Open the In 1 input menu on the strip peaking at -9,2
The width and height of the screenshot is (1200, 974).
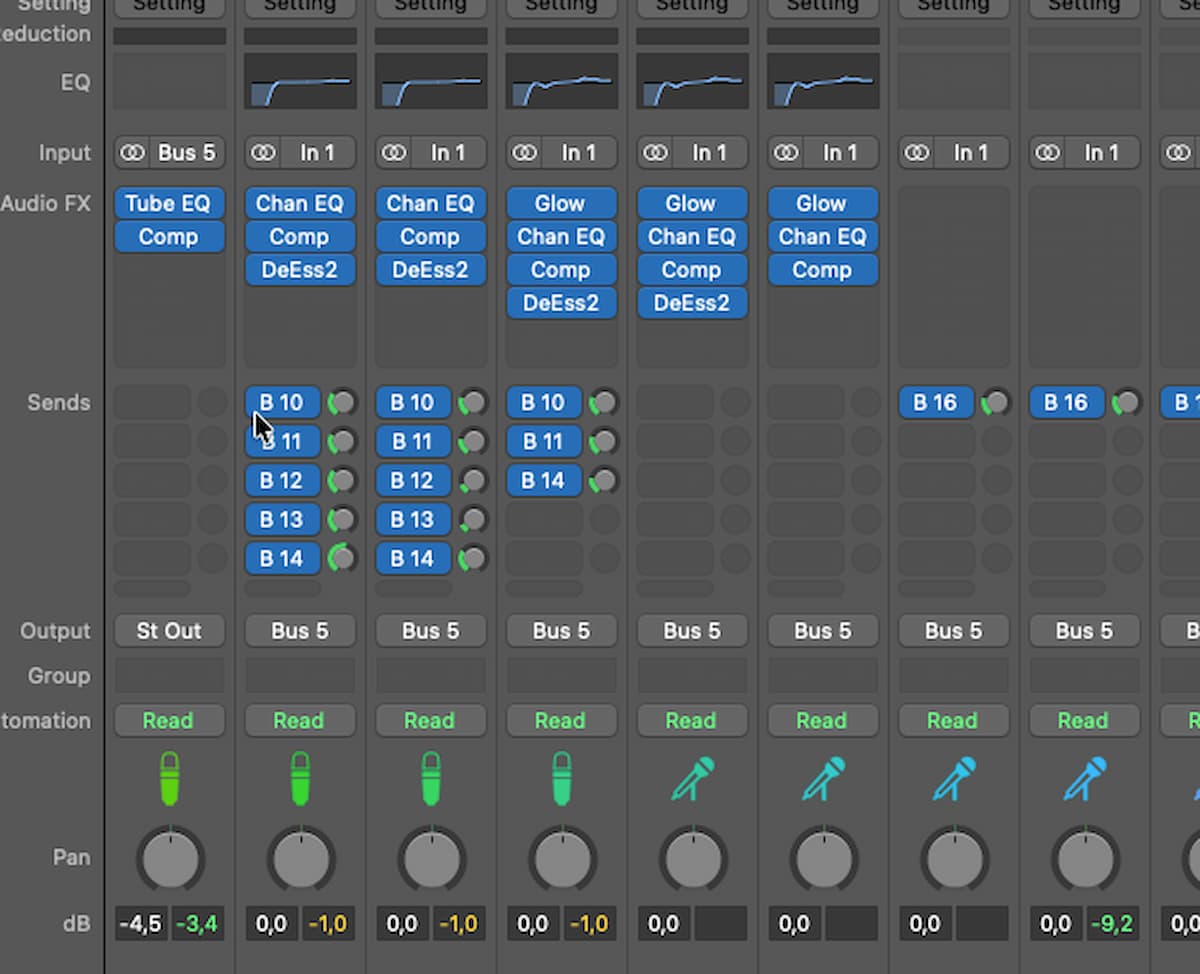[1102, 153]
